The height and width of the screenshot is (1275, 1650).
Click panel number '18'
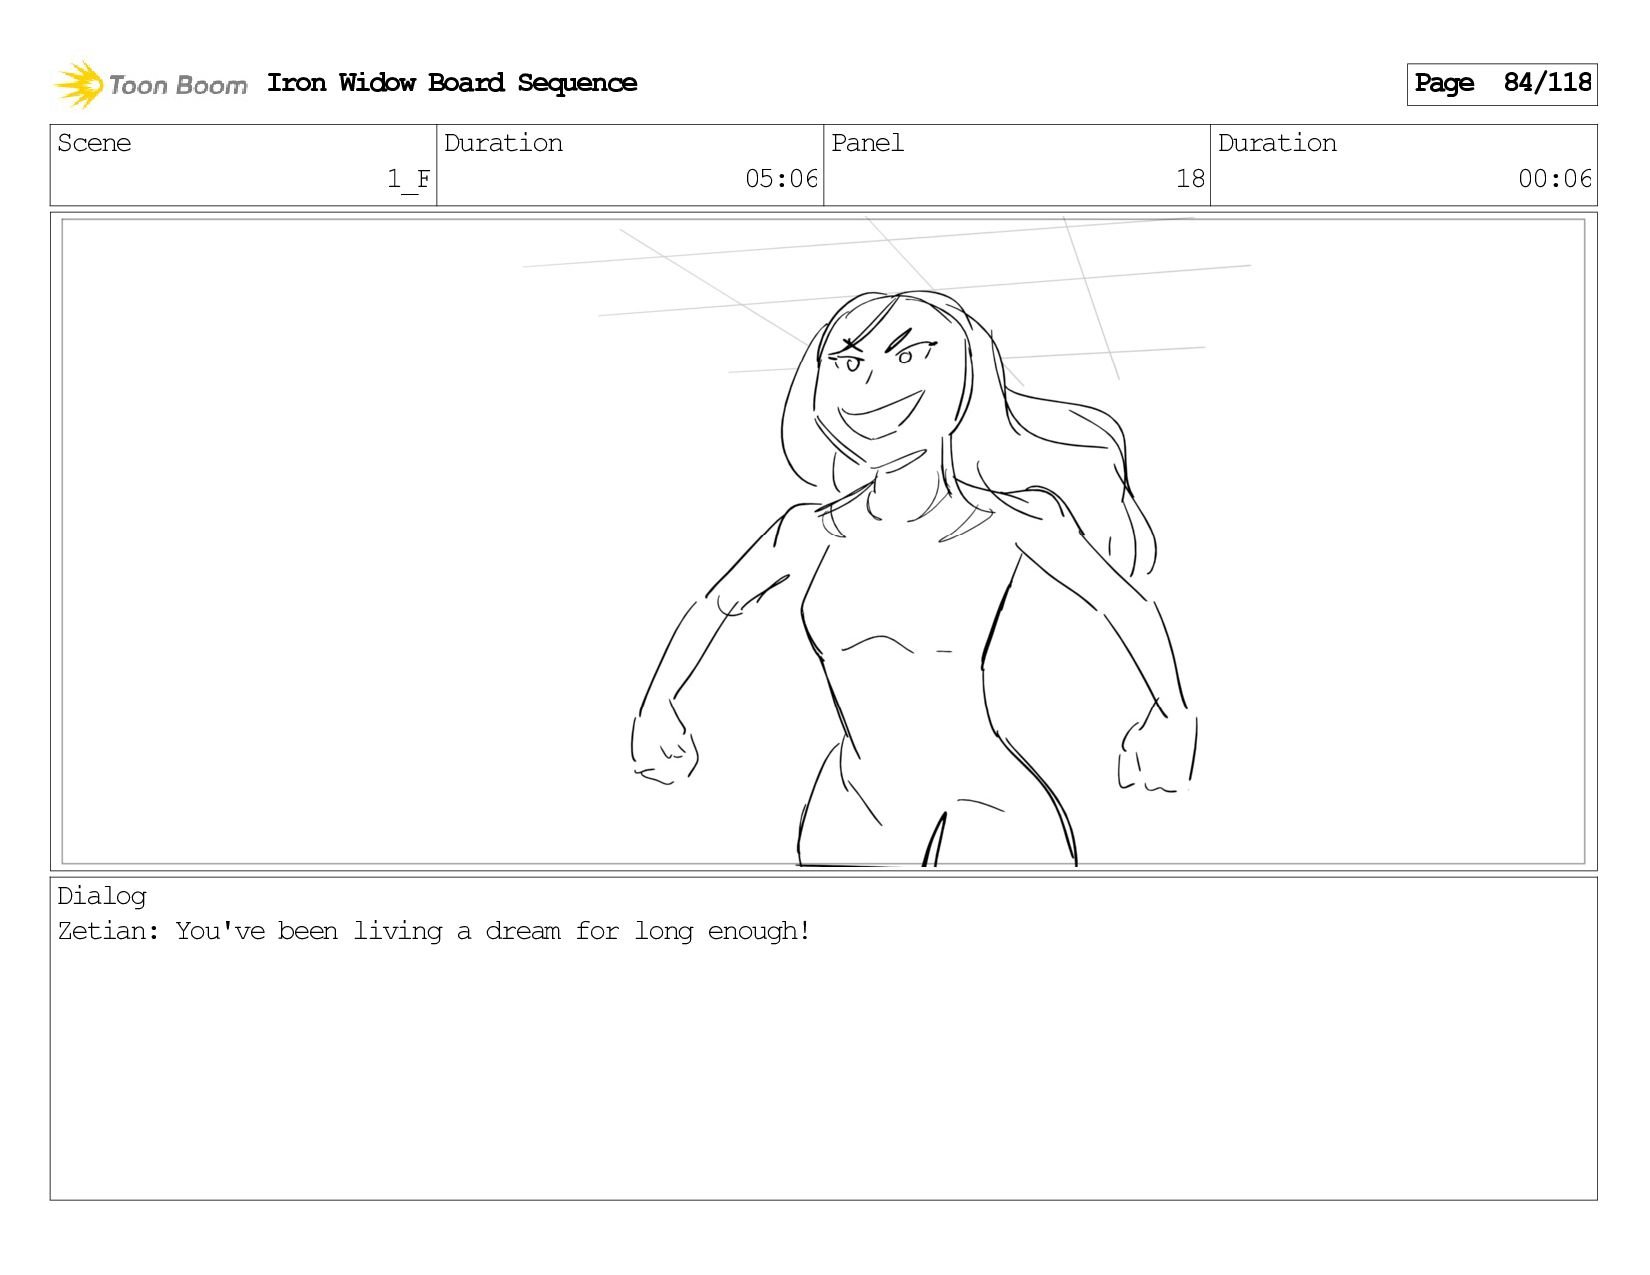coord(1190,179)
